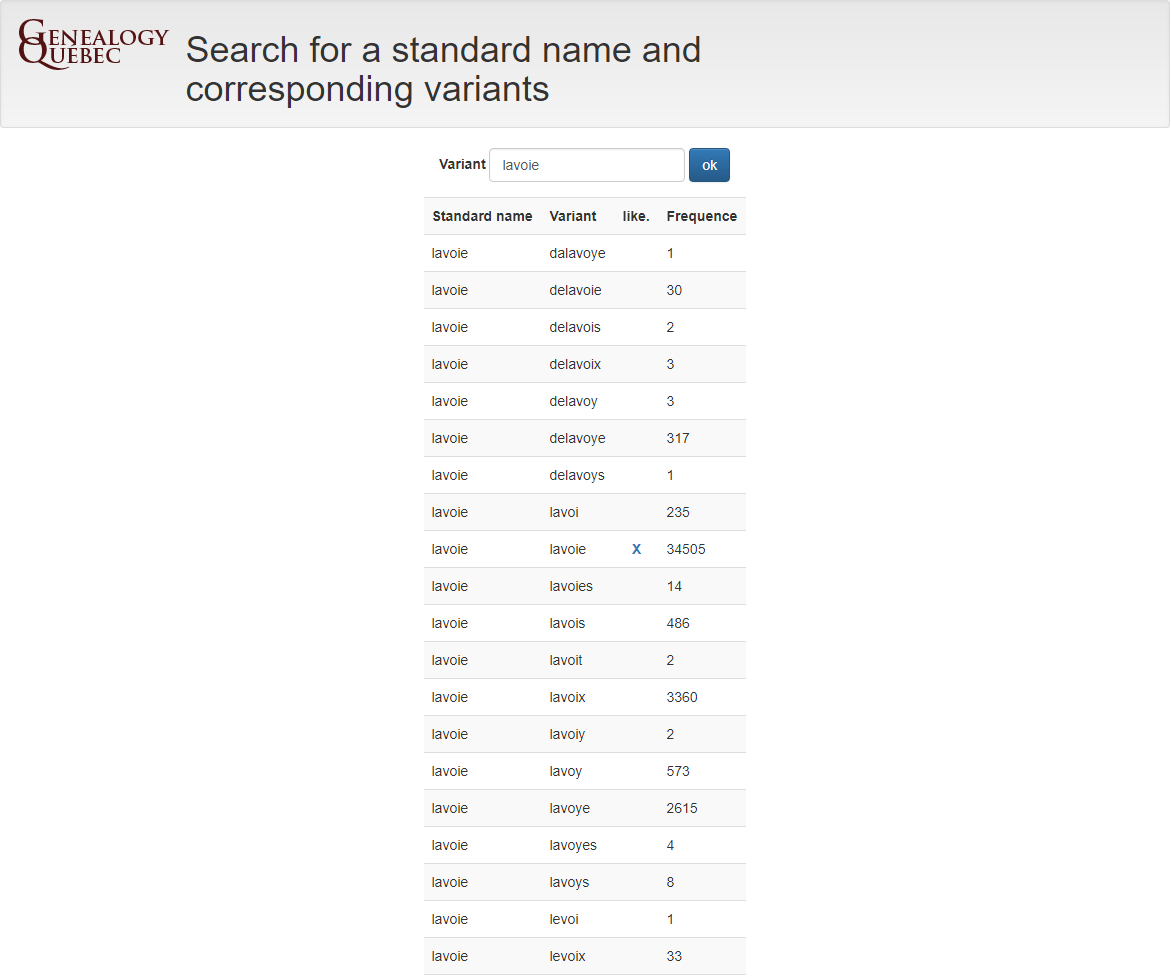Click the frequency value 573
1171x979 pixels.
point(678,771)
